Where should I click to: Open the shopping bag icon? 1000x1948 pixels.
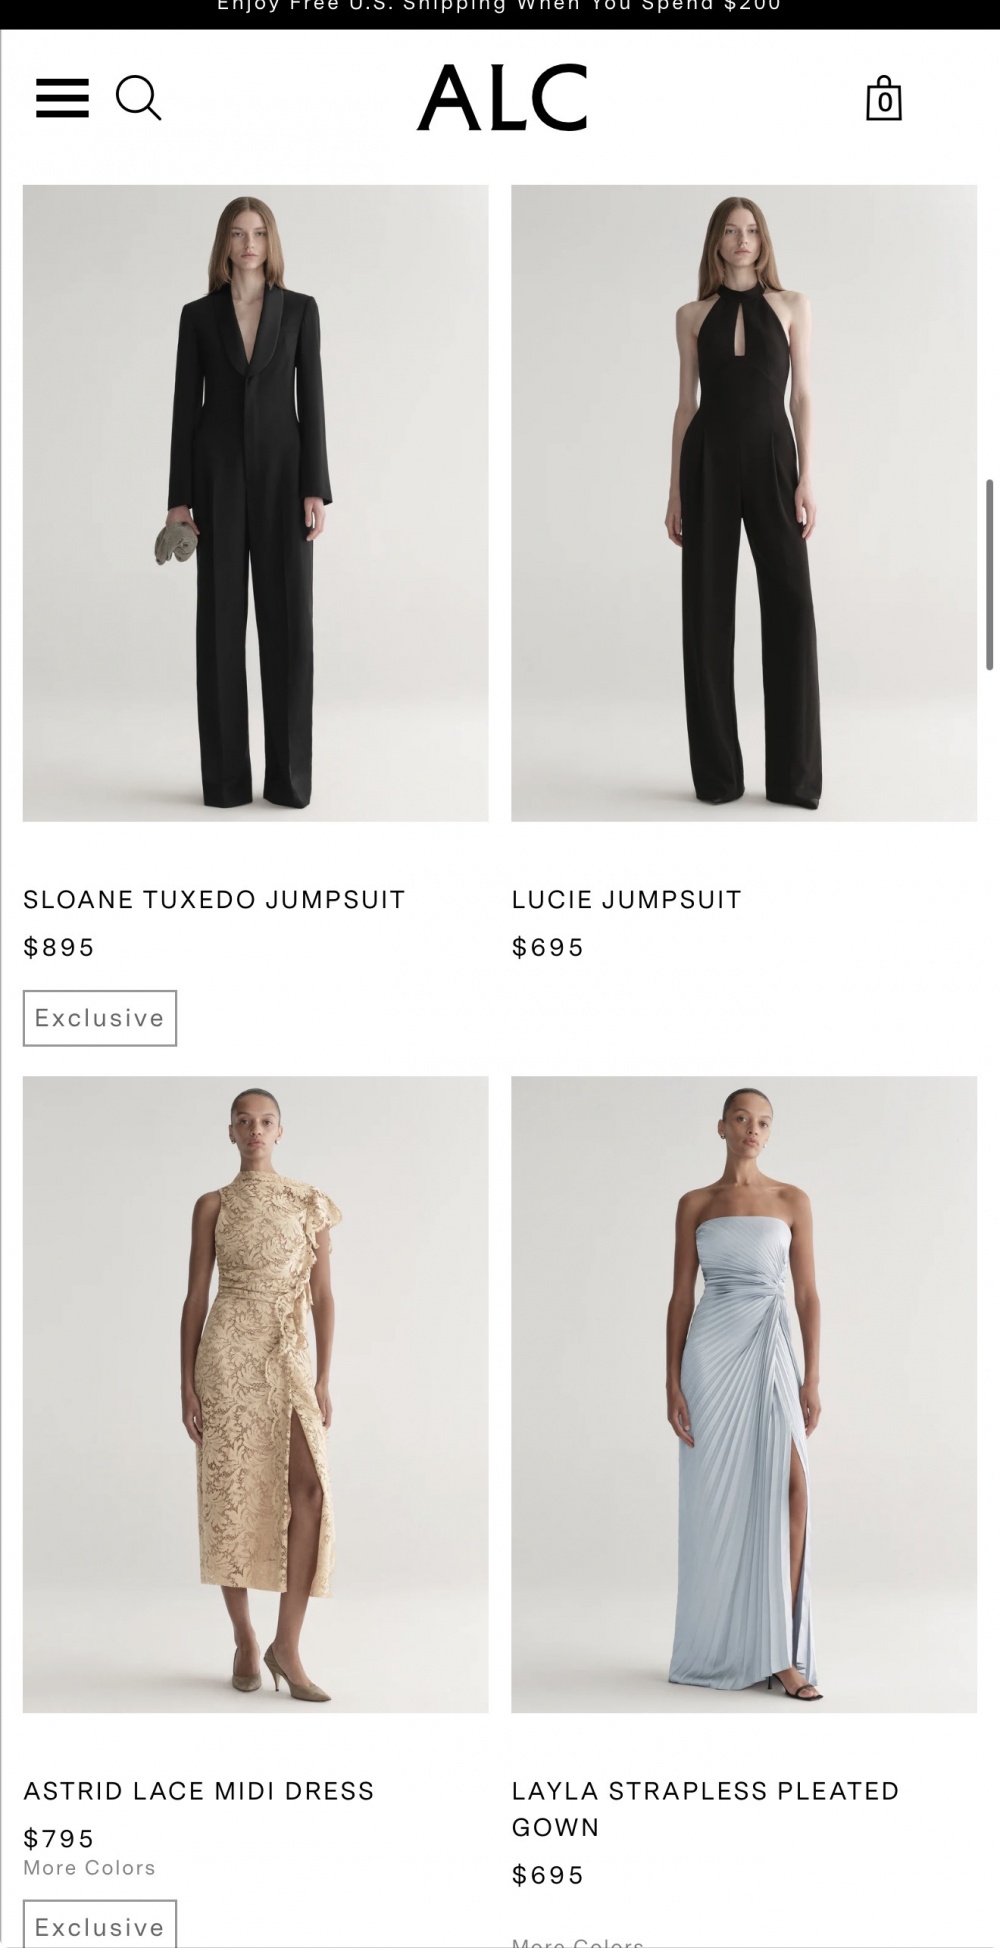click(883, 98)
